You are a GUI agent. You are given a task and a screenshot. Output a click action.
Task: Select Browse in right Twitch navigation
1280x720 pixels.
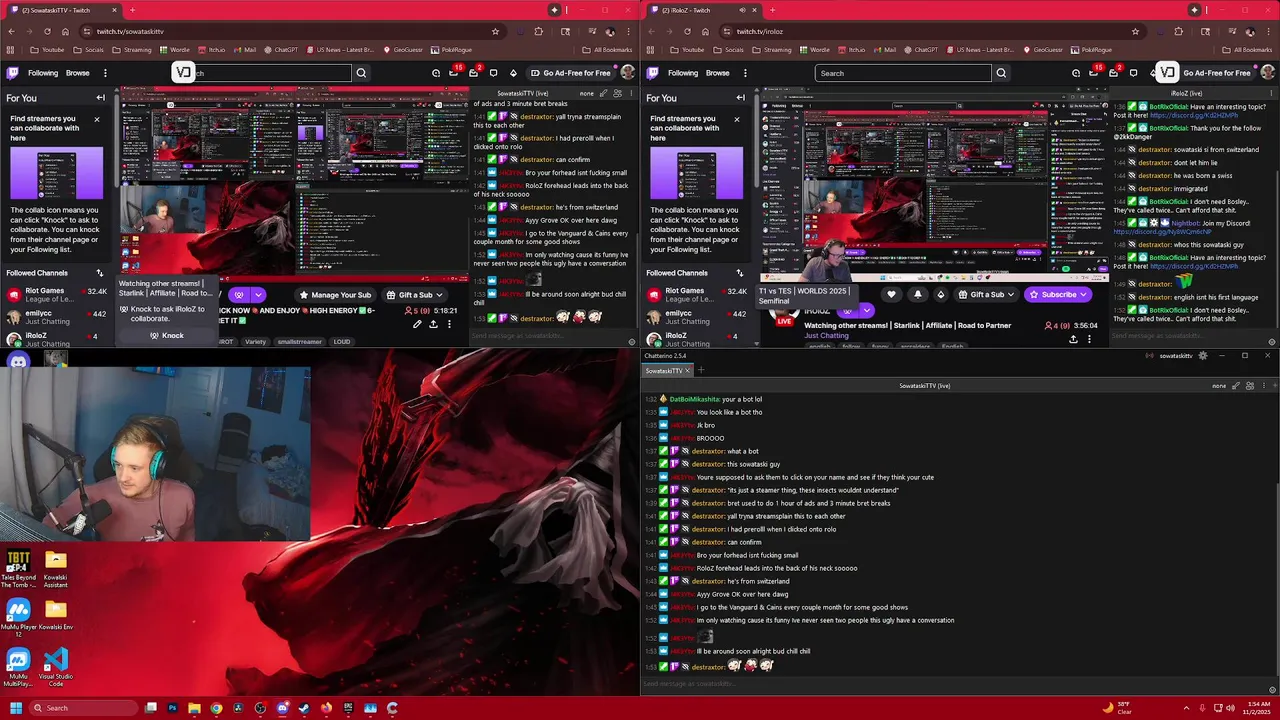coord(717,73)
